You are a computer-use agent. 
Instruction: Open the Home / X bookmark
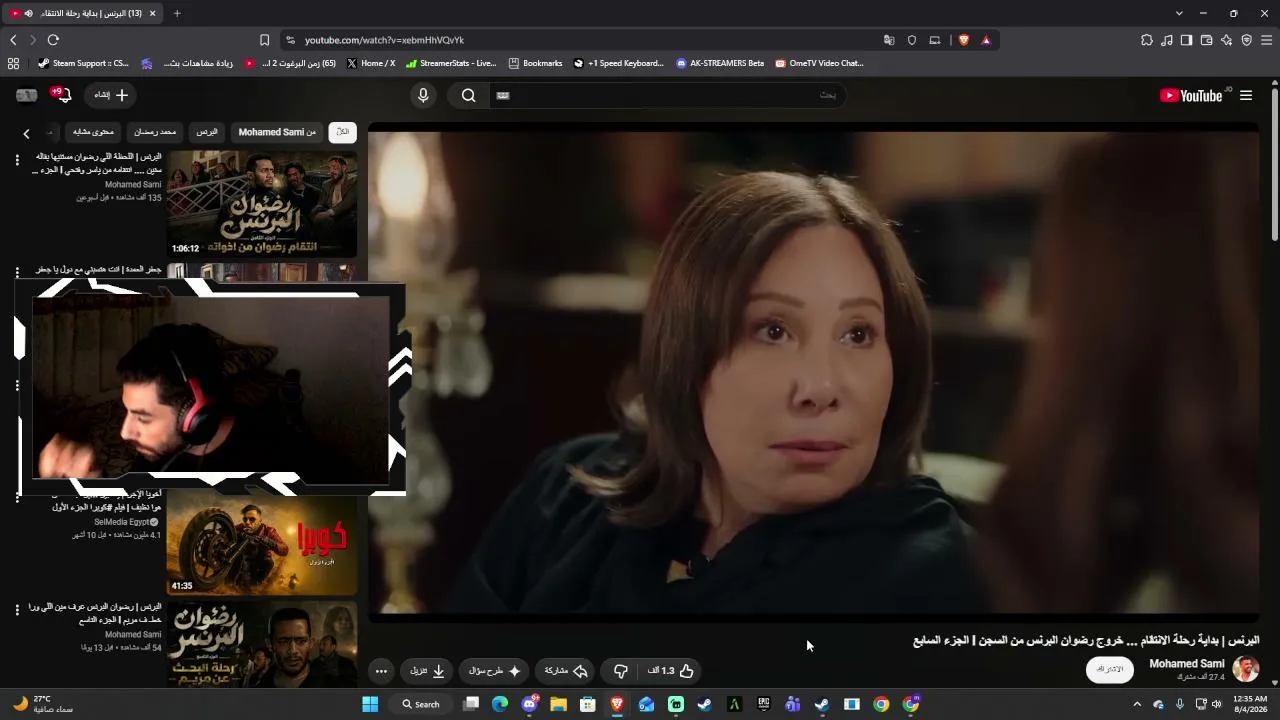370,63
